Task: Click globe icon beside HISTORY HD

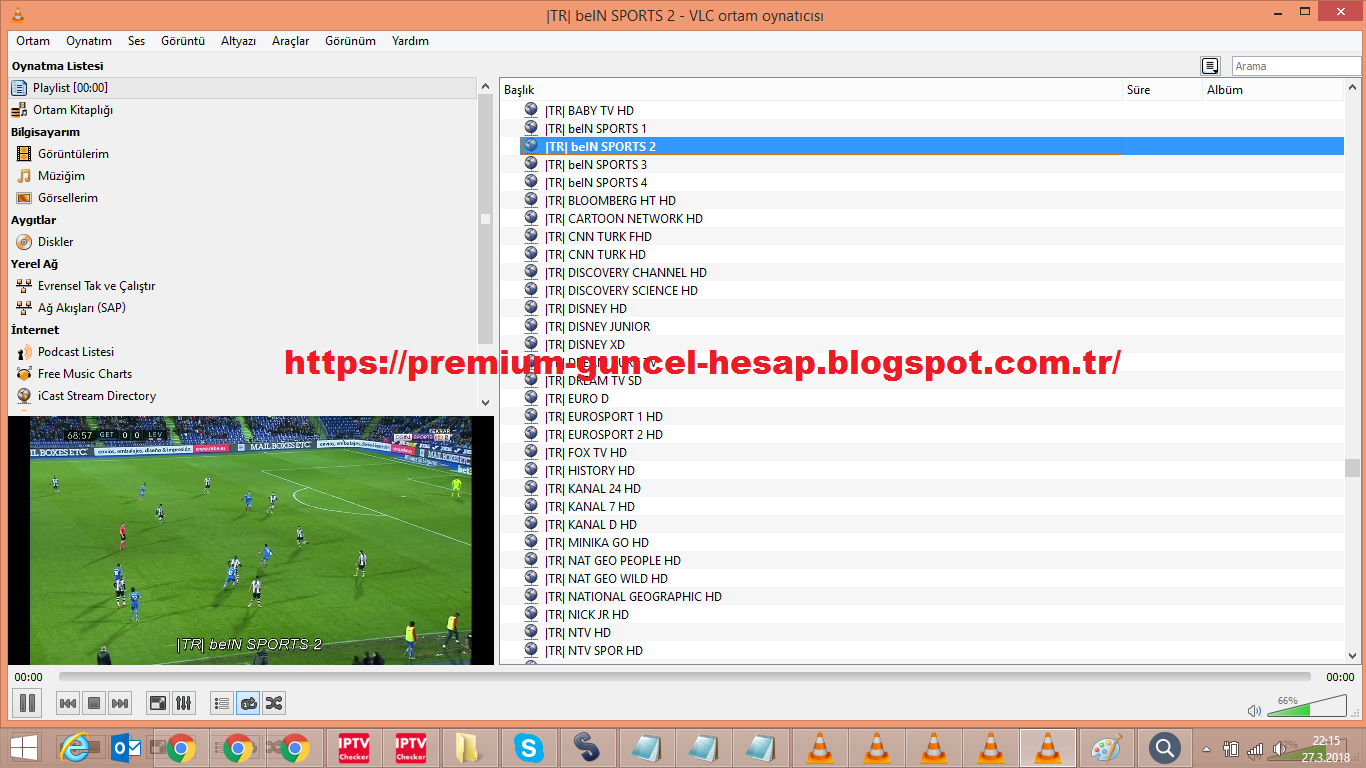Action: (531, 470)
